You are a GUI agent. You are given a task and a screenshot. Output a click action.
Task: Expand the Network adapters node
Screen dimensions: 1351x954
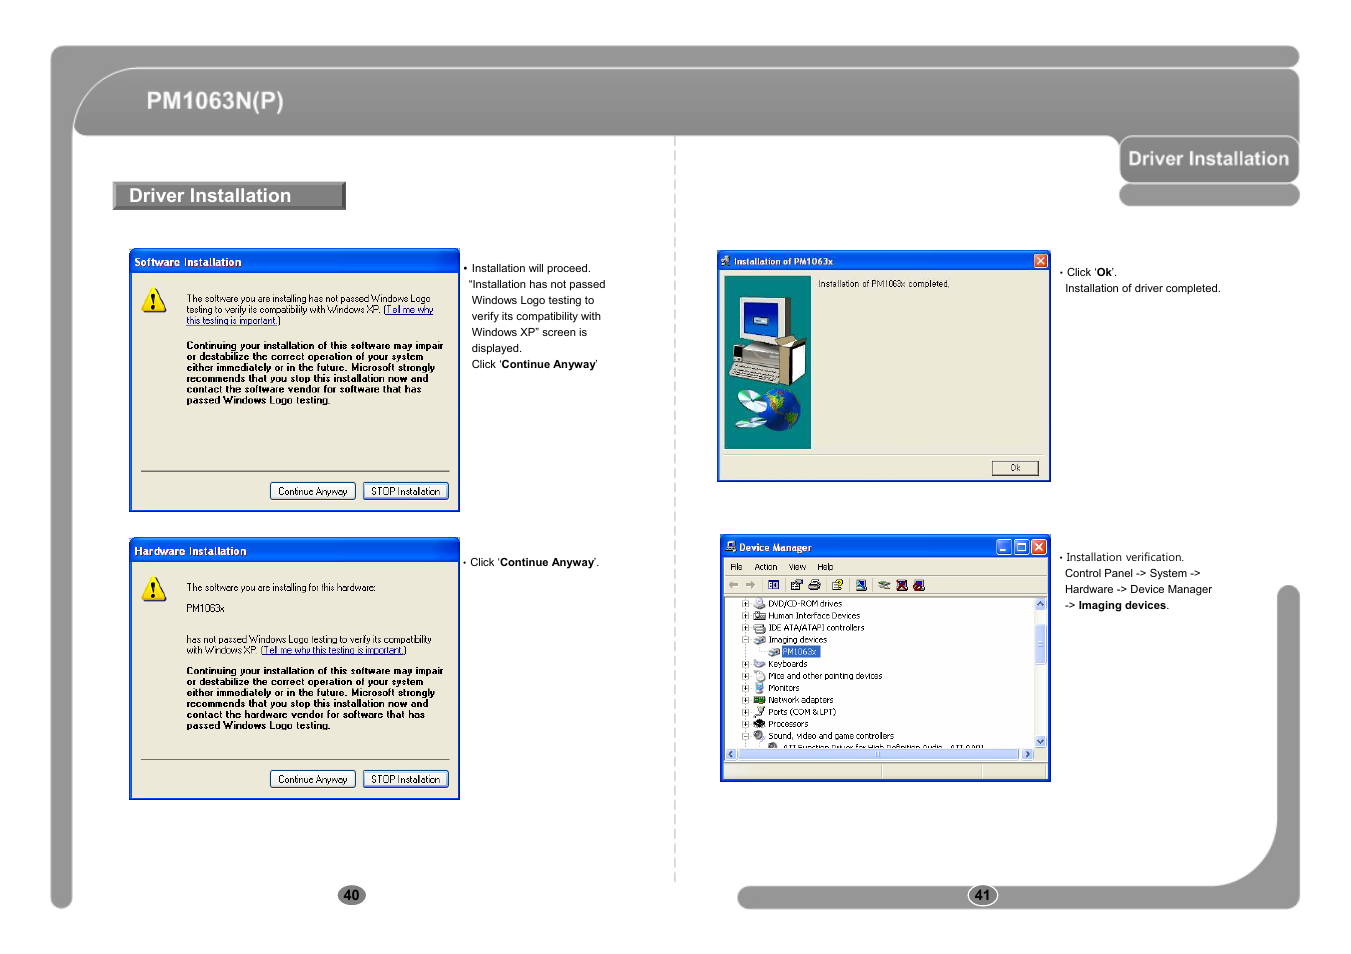point(745,700)
